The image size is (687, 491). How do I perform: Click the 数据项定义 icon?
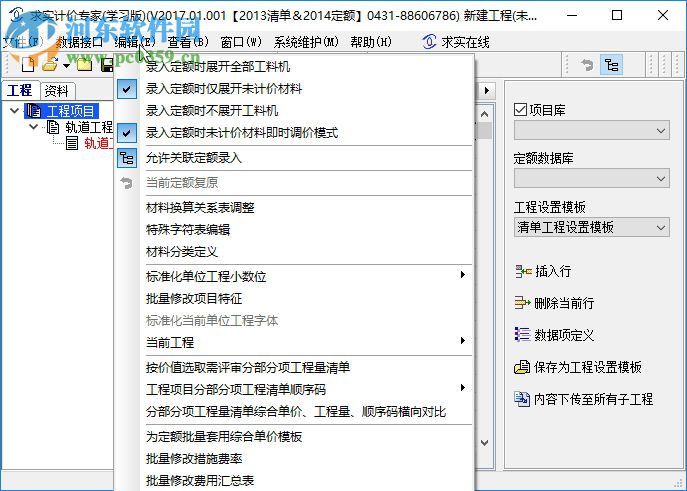[x=523, y=335]
